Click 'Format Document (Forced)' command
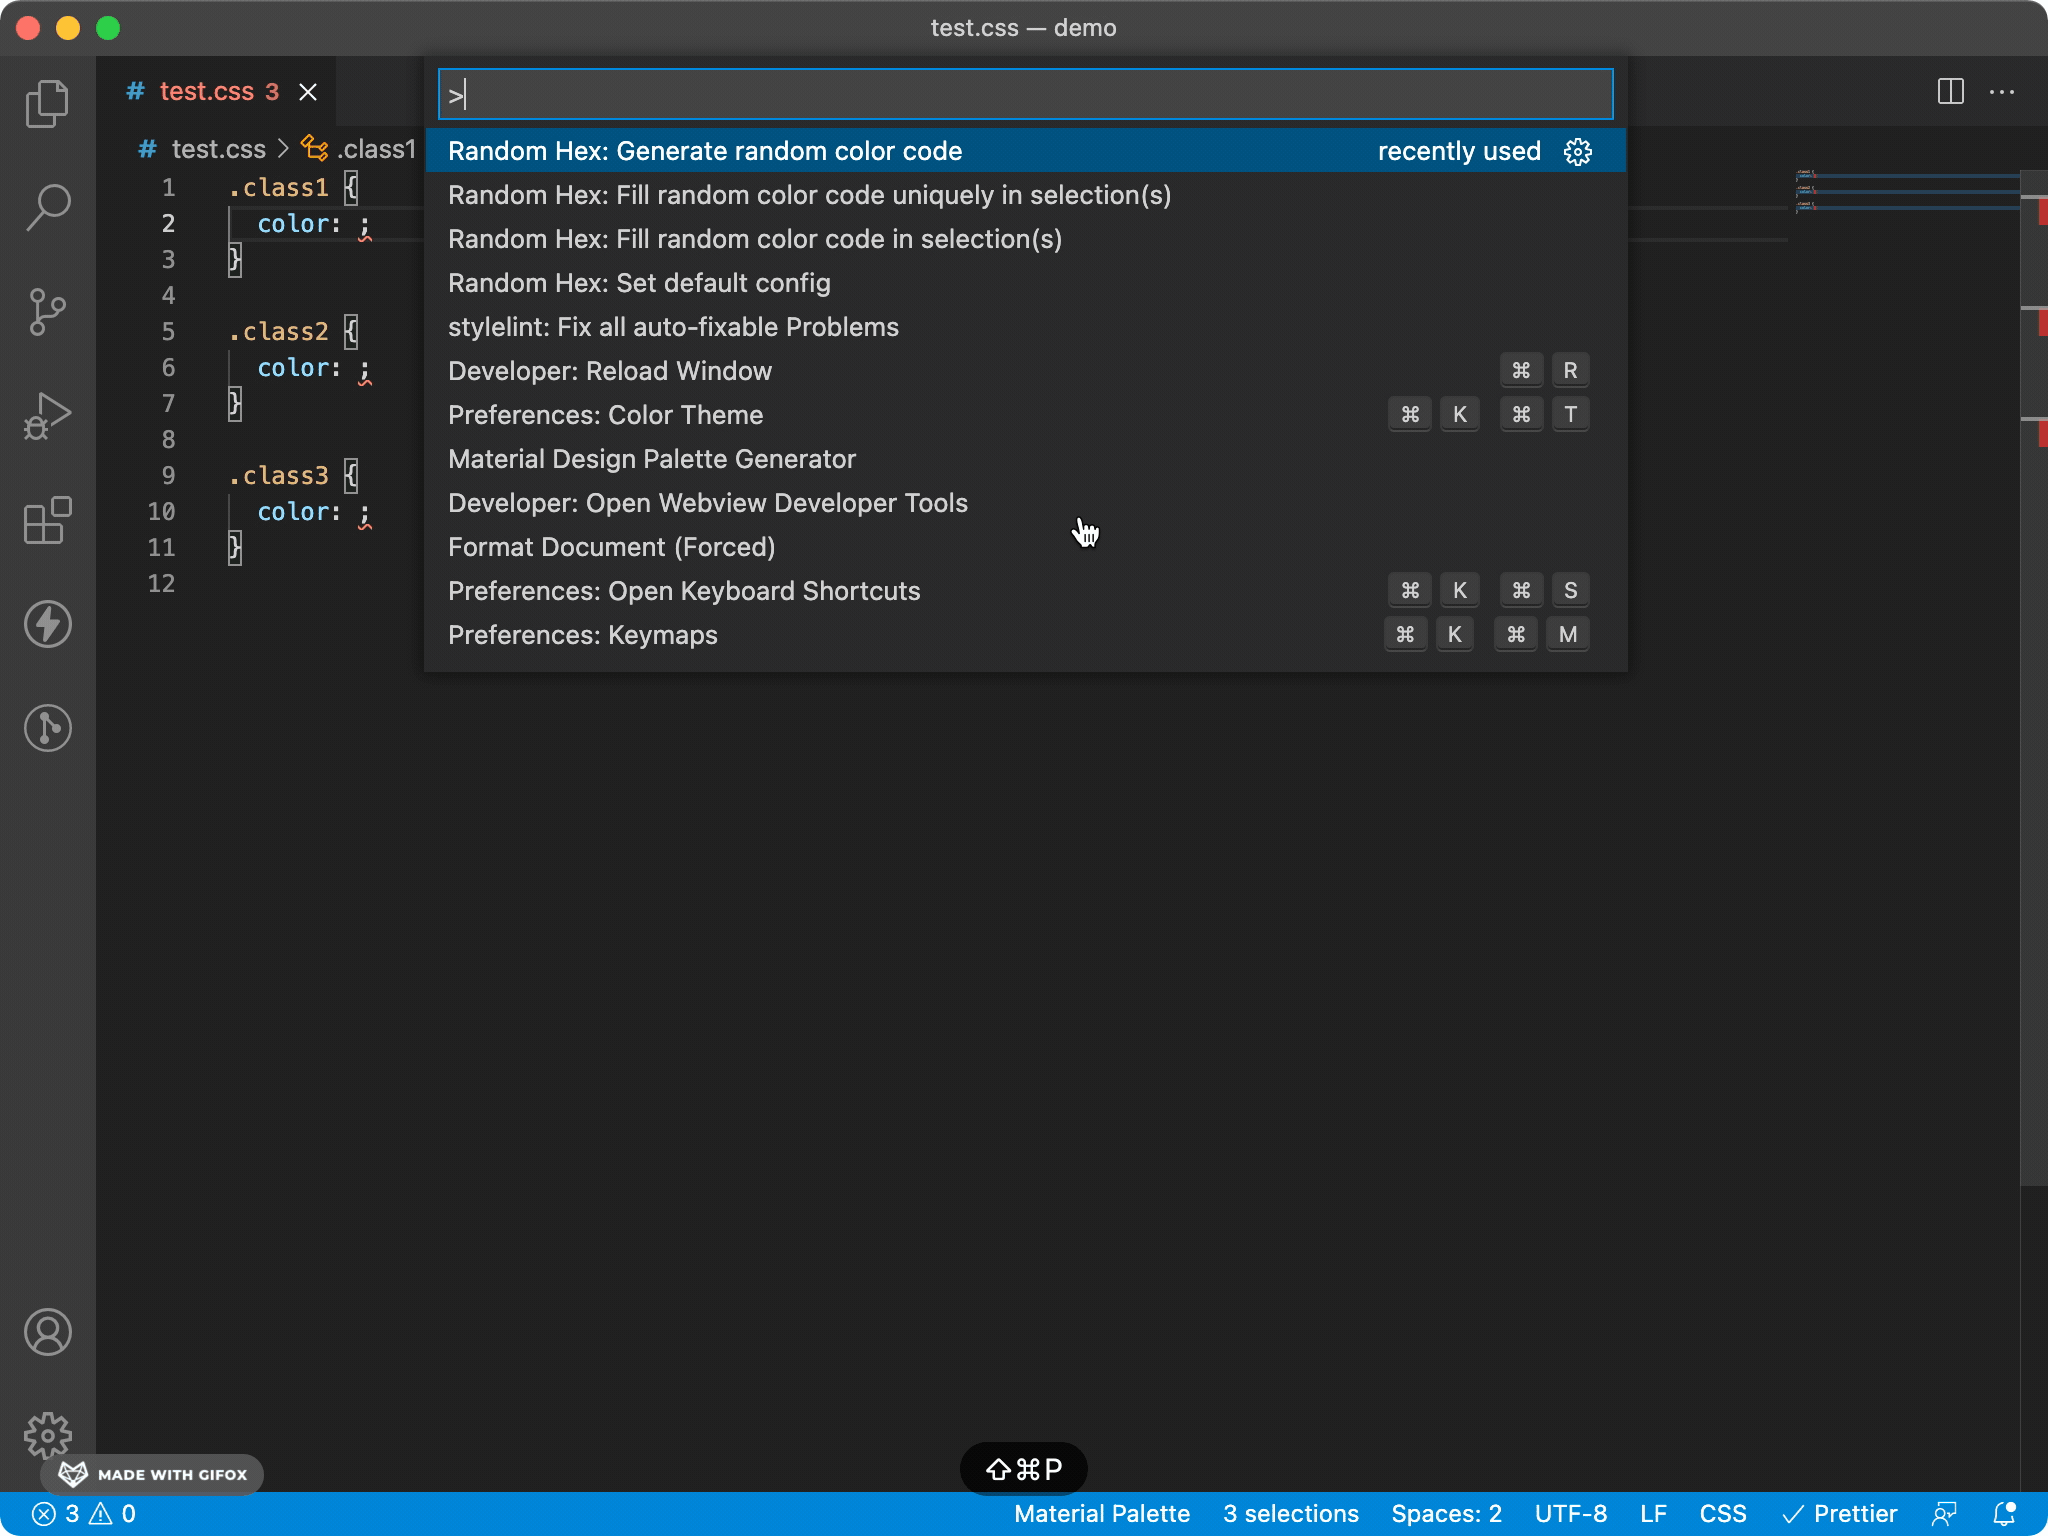This screenshot has width=2048, height=1536. click(x=613, y=547)
